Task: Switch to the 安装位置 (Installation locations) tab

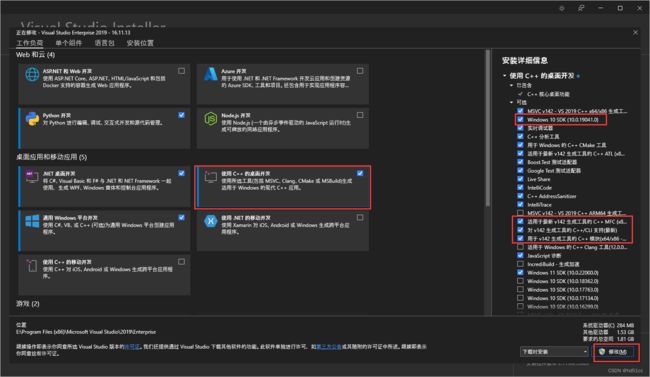Action: [140, 43]
